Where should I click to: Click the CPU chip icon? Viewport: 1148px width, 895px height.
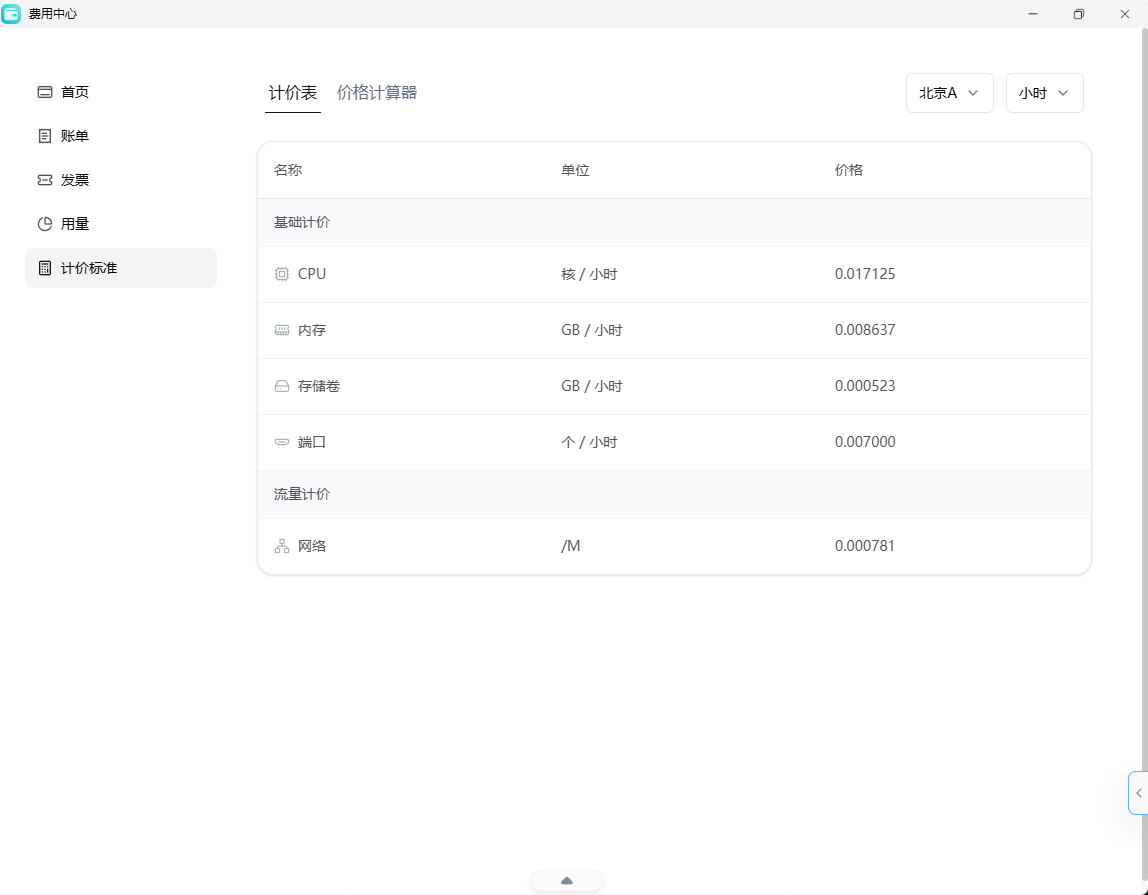point(282,274)
